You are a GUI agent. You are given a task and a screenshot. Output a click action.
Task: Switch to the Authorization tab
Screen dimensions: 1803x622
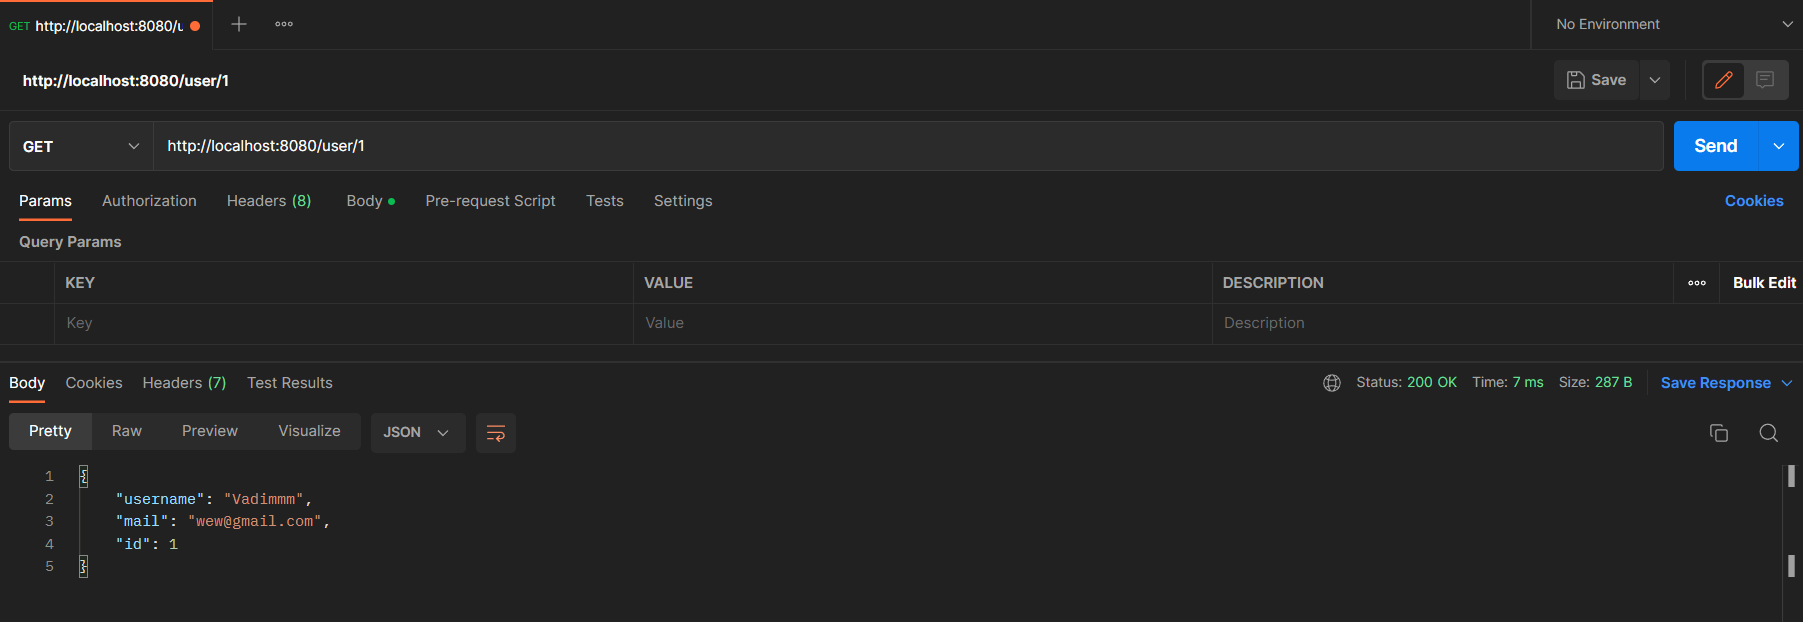(x=149, y=201)
